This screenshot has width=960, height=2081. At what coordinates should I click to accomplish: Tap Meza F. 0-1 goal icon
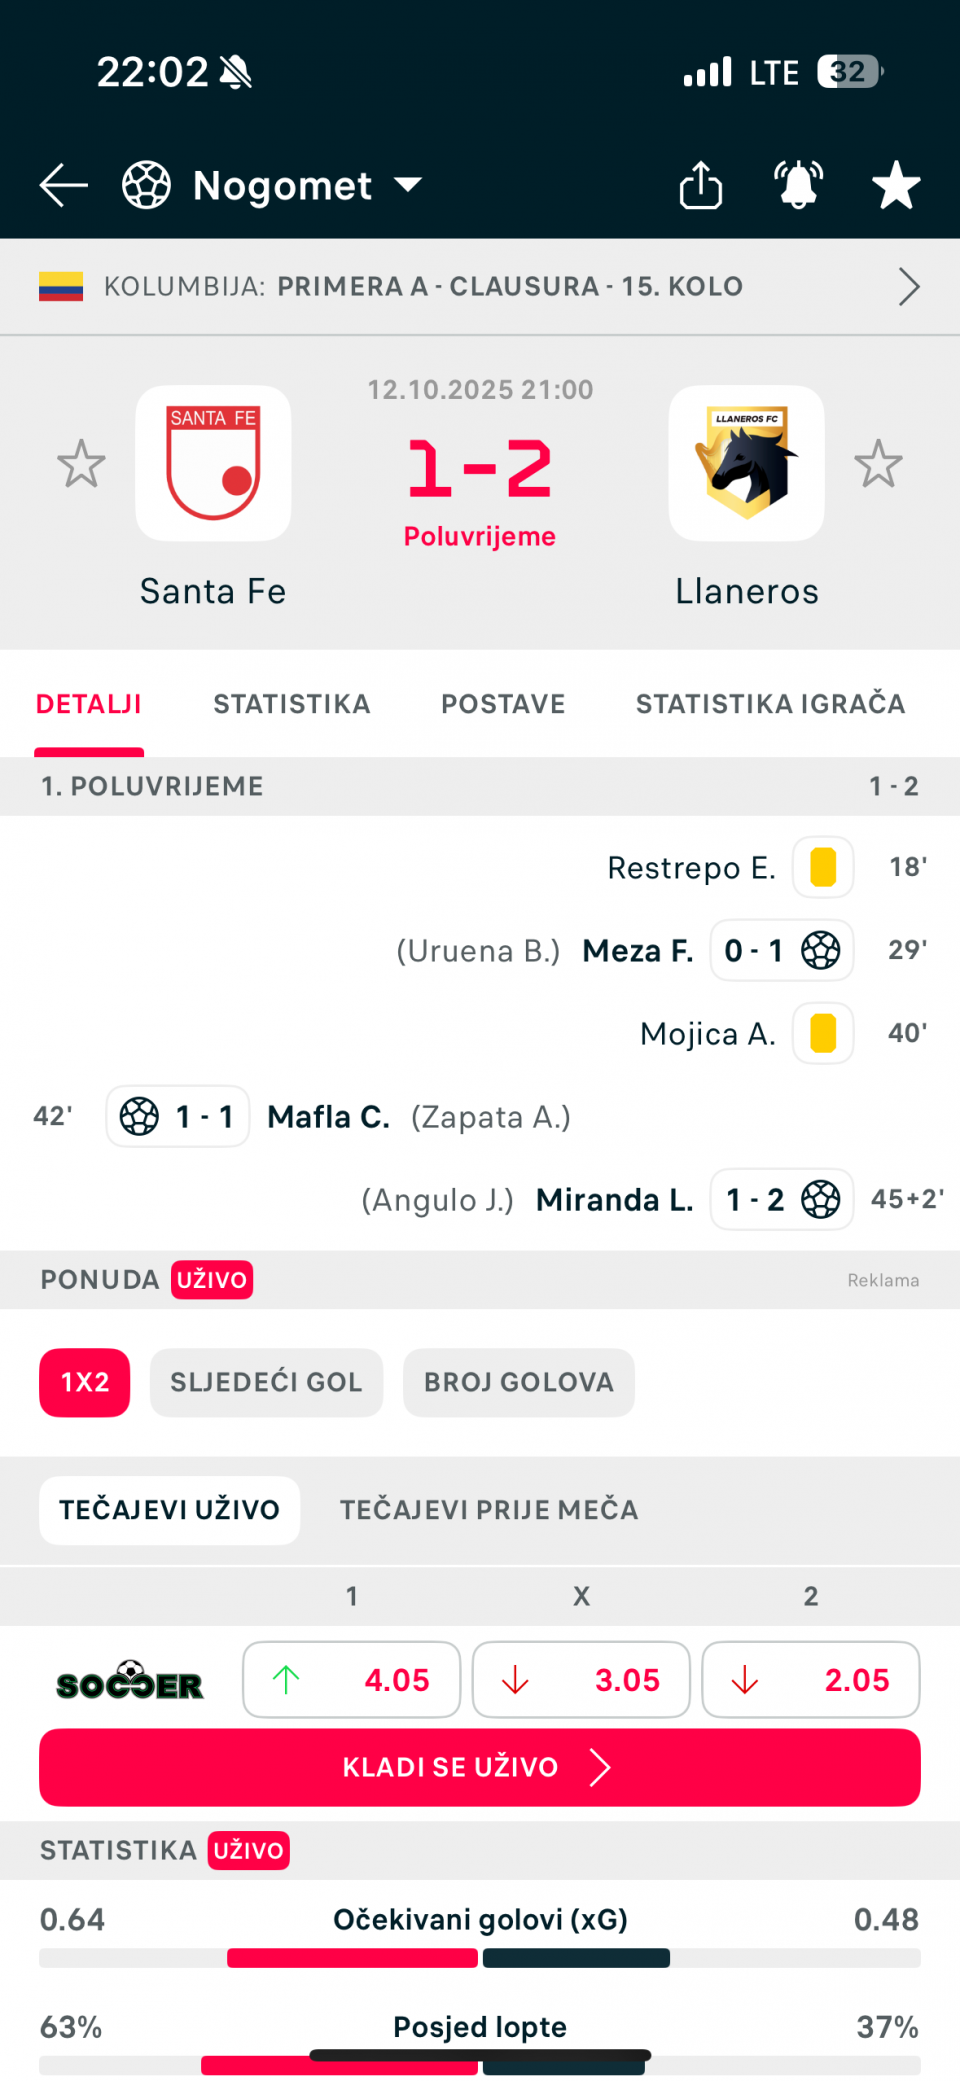821,950
